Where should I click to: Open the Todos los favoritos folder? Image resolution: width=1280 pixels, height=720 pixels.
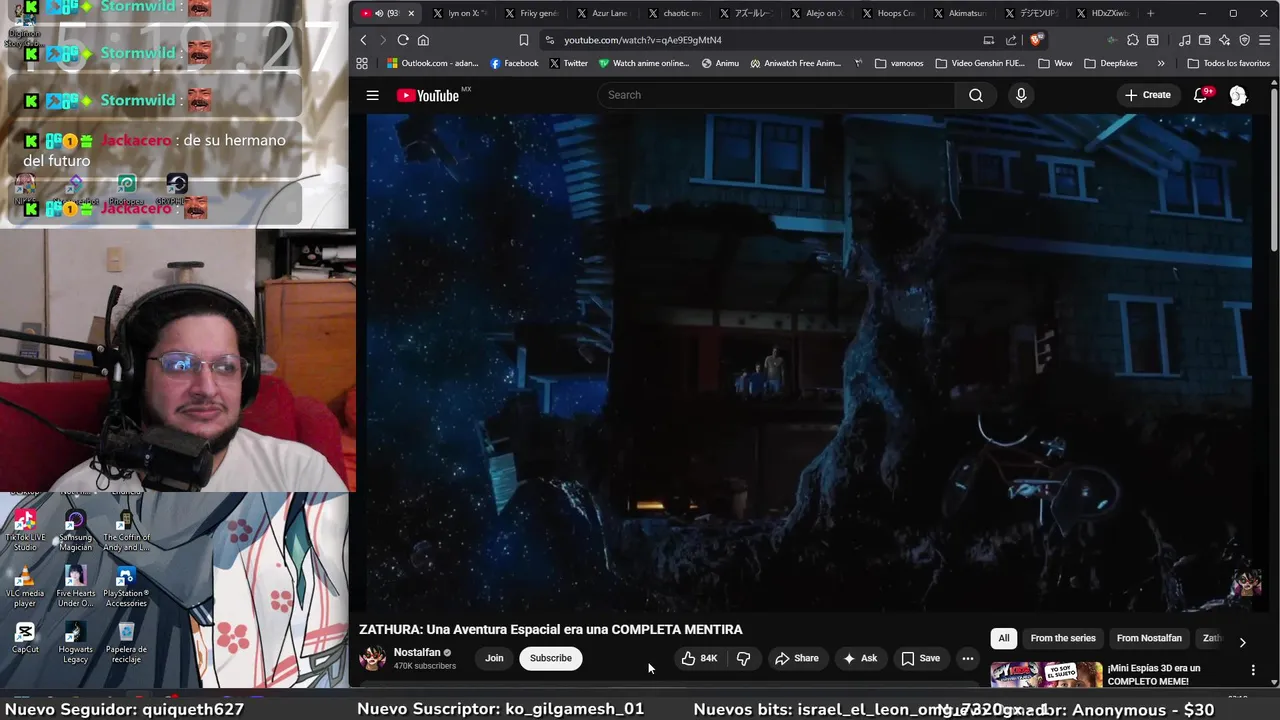1228,63
